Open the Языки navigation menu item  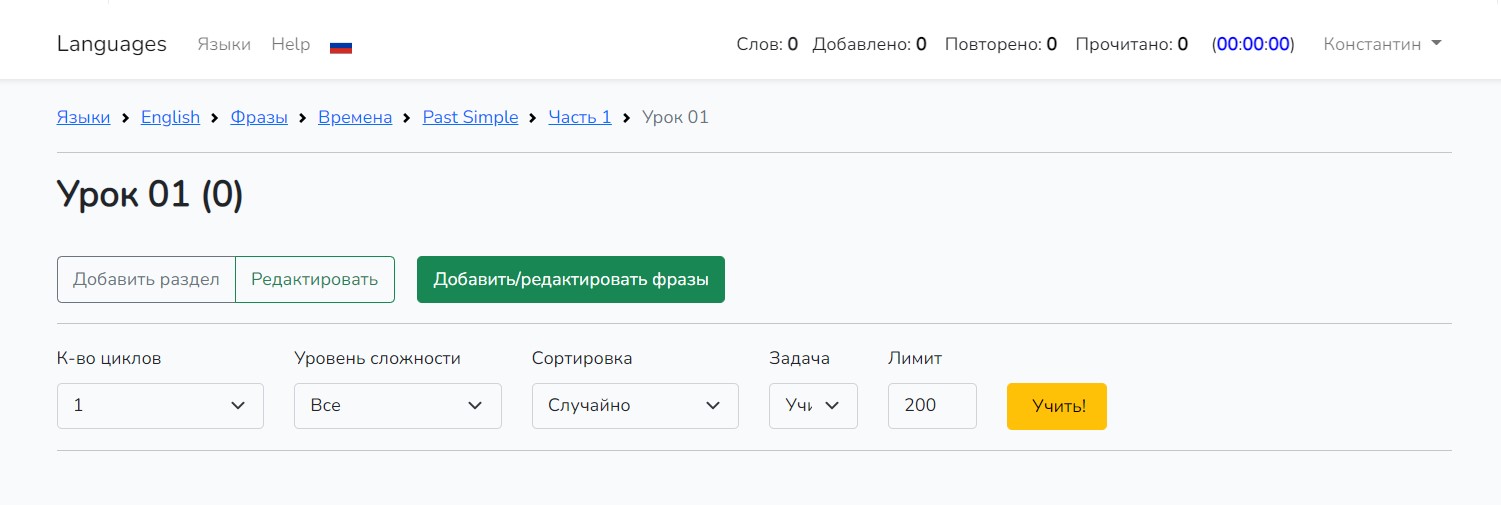point(224,44)
